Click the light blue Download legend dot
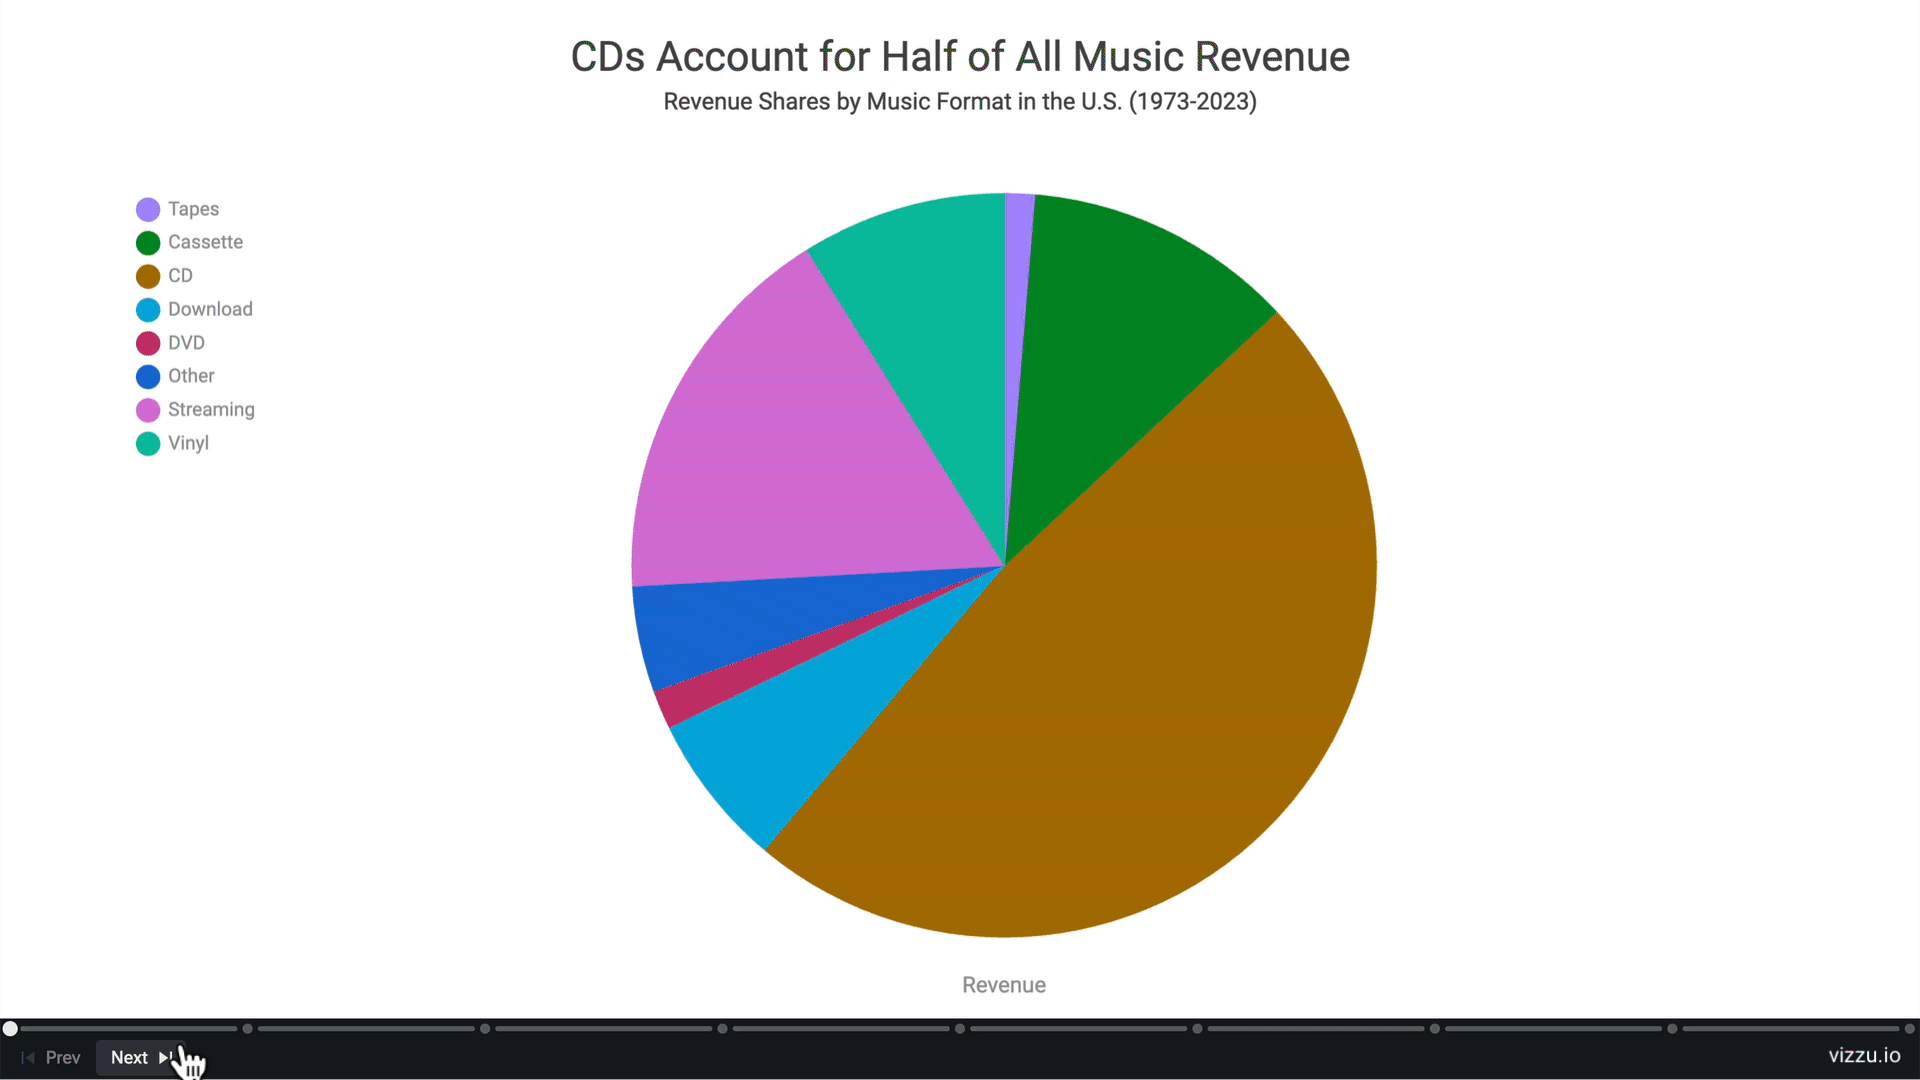1920x1080 pixels. tap(148, 310)
